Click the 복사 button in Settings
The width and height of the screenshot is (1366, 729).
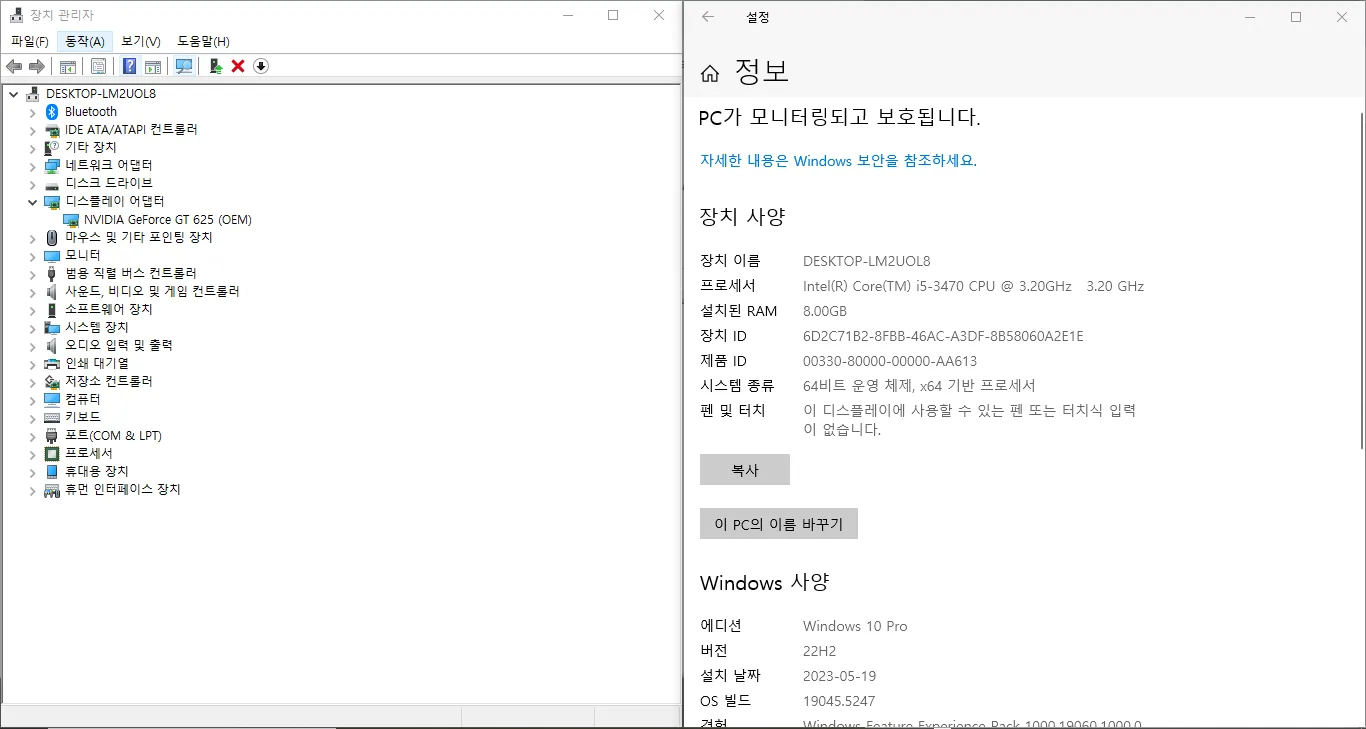pyautogui.click(x=745, y=470)
